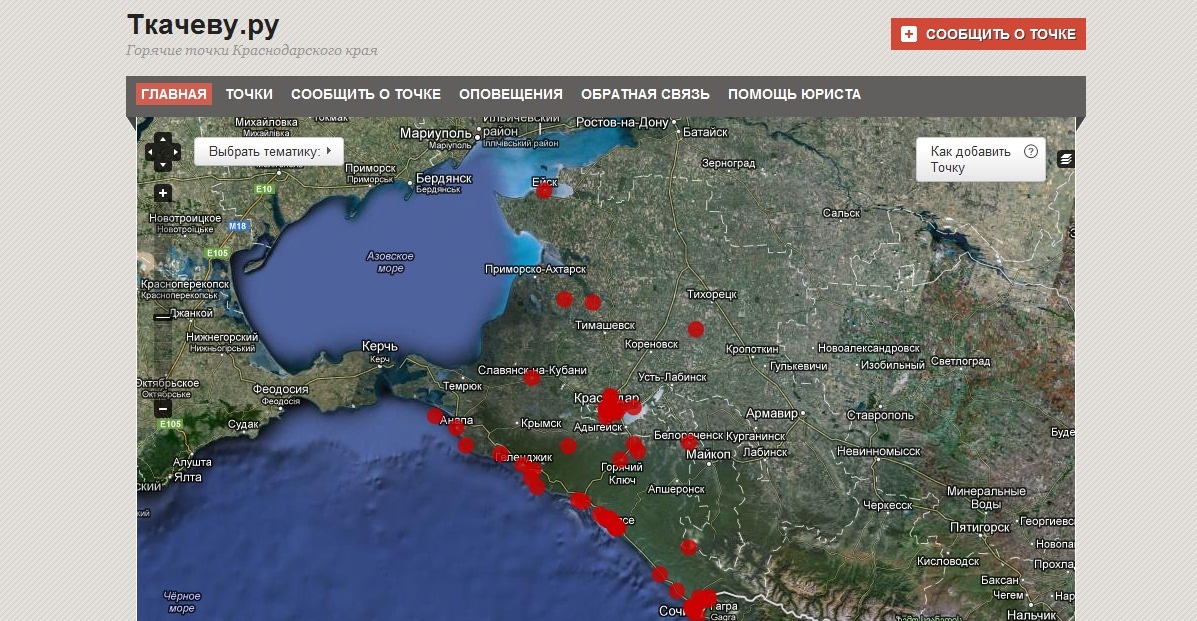
Task: Go to the ТОЧКИ menu item
Action: click(x=249, y=95)
